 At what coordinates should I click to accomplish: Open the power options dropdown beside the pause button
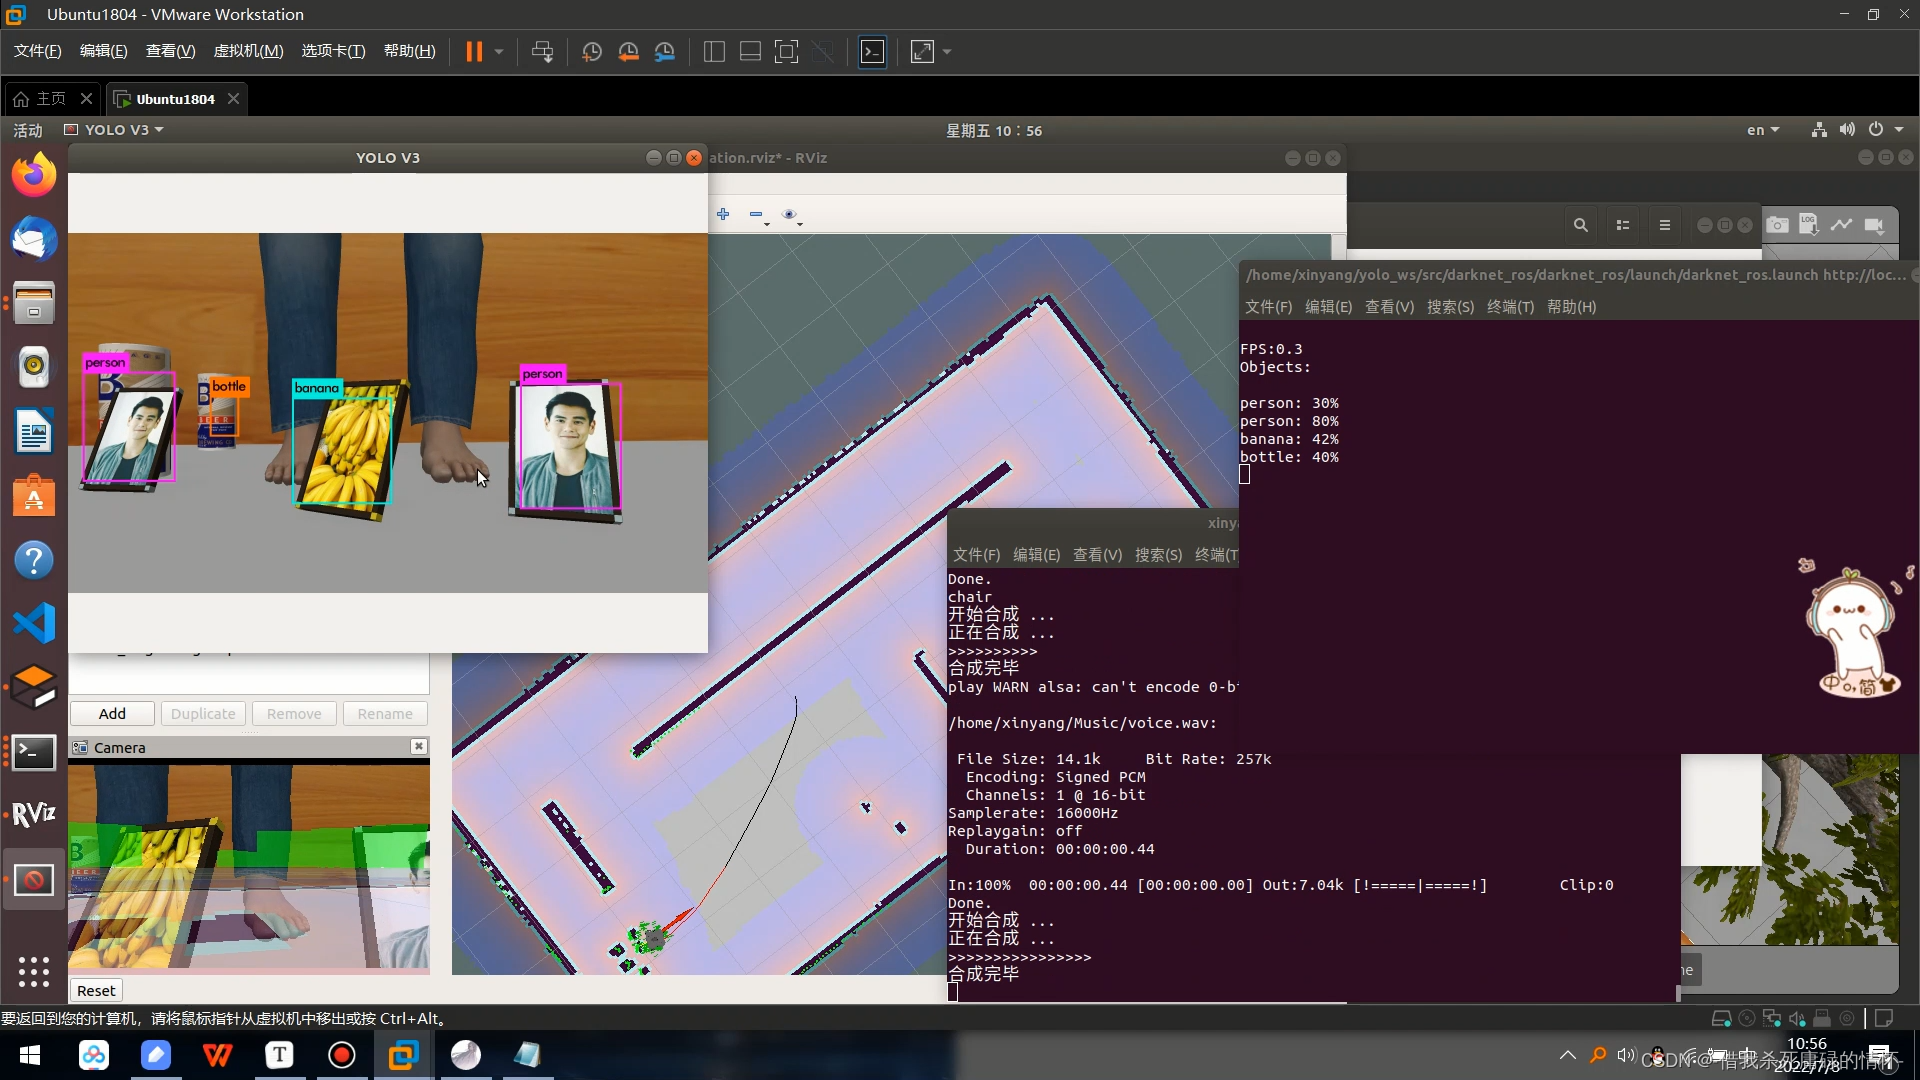point(498,51)
